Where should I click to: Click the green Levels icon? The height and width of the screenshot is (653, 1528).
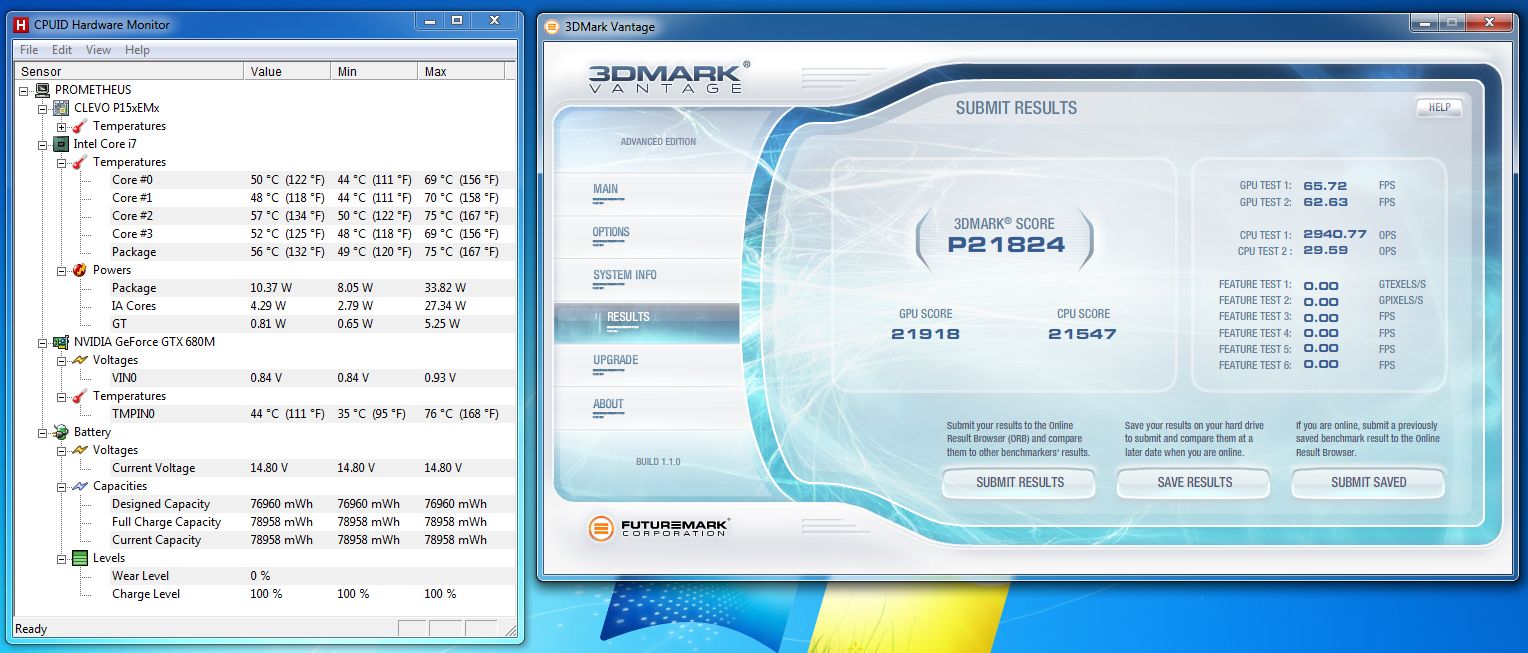coord(80,558)
